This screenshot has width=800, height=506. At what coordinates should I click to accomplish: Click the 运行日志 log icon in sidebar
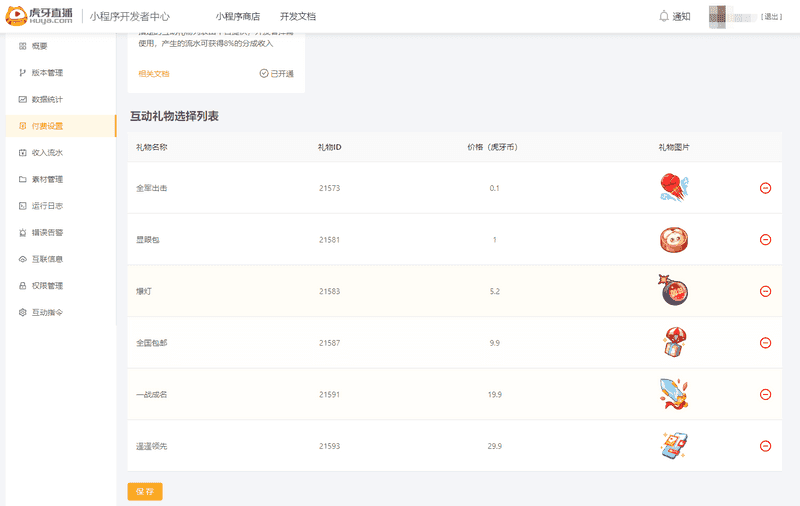click(22, 206)
